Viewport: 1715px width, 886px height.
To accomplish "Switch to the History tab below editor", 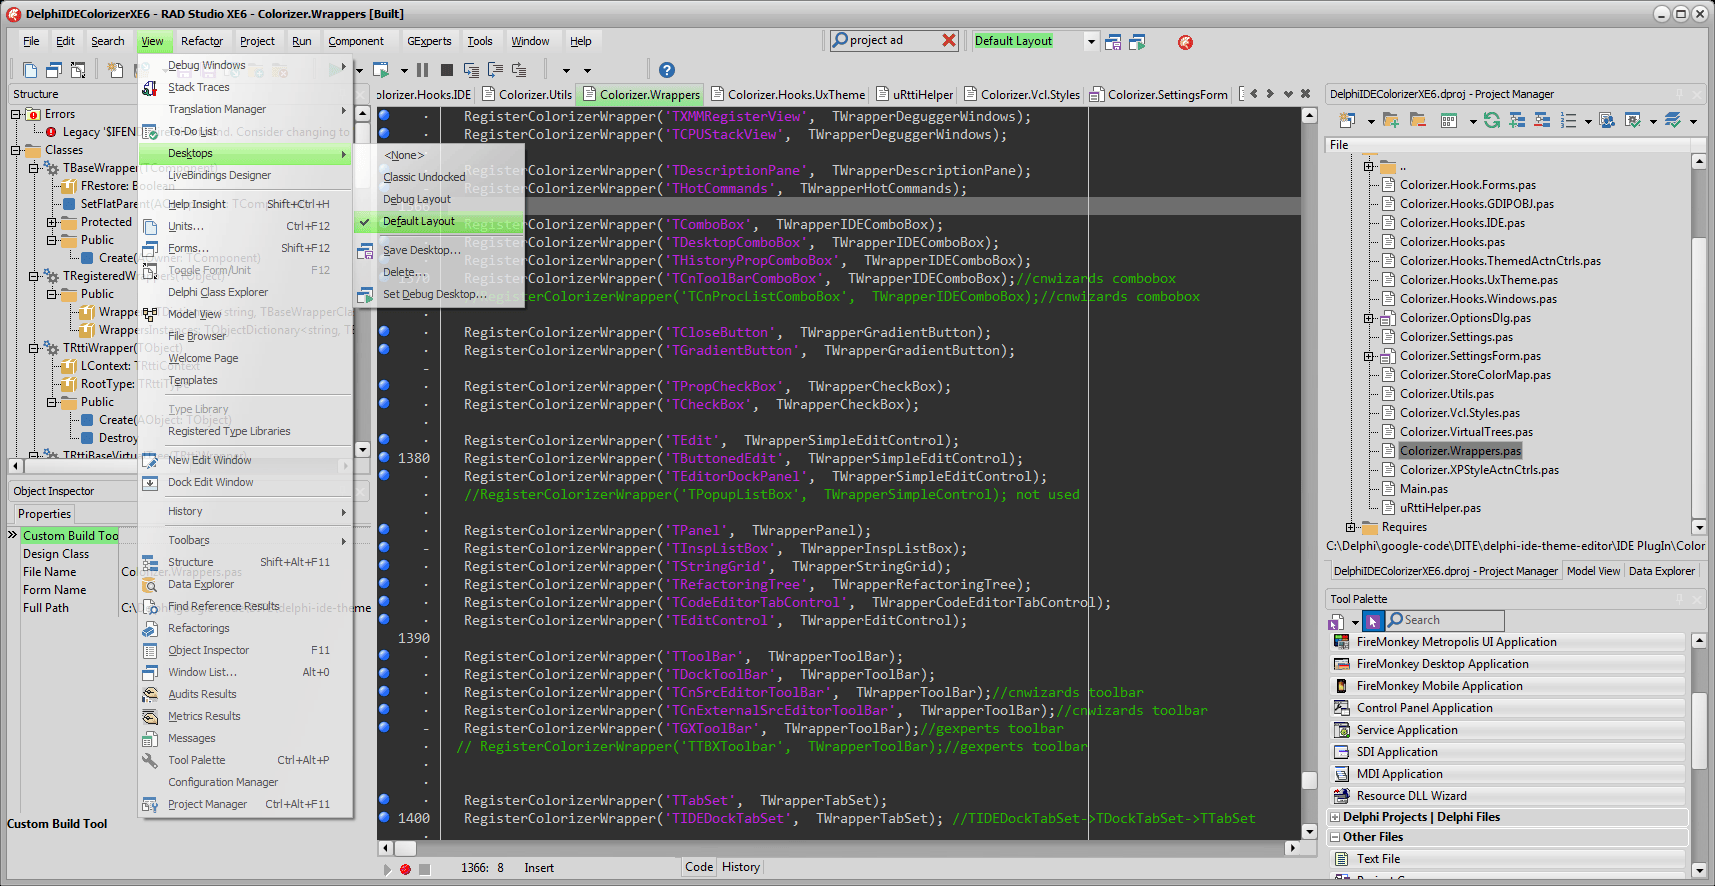I will pyautogui.click(x=741, y=867).
